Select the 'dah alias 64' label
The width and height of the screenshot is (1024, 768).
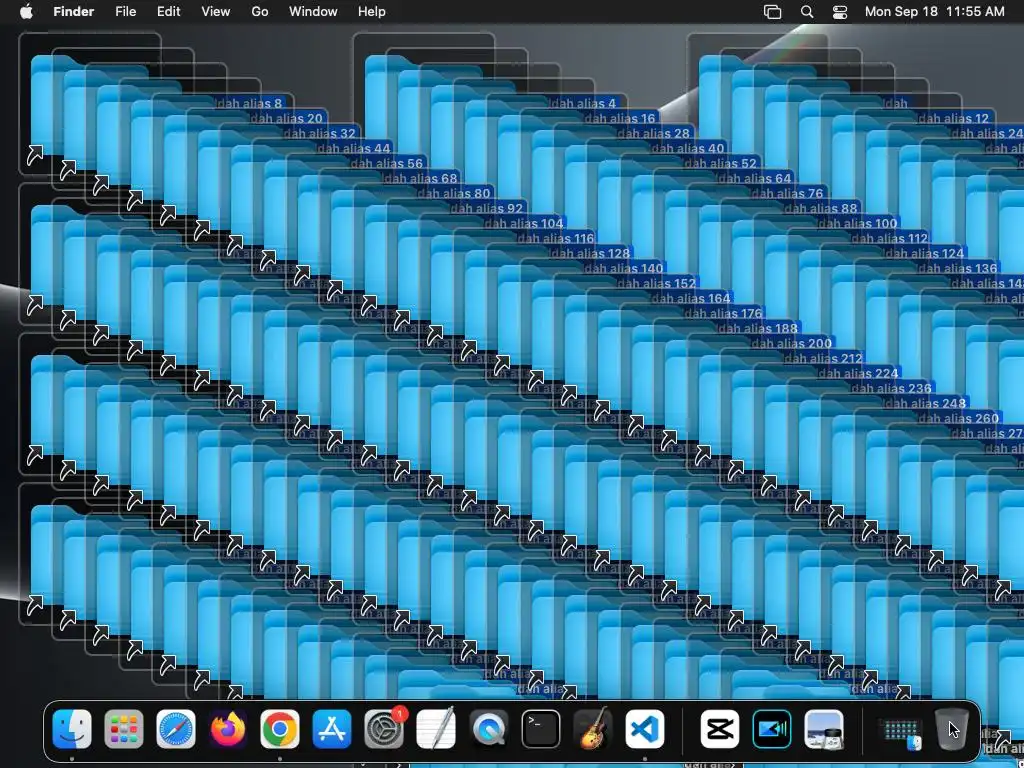click(756, 178)
